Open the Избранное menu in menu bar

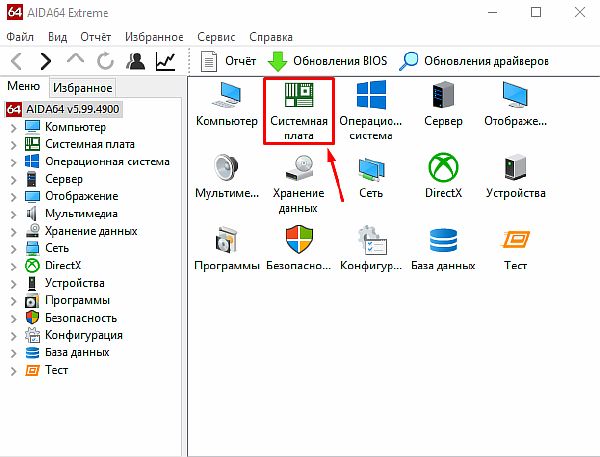coord(154,37)
